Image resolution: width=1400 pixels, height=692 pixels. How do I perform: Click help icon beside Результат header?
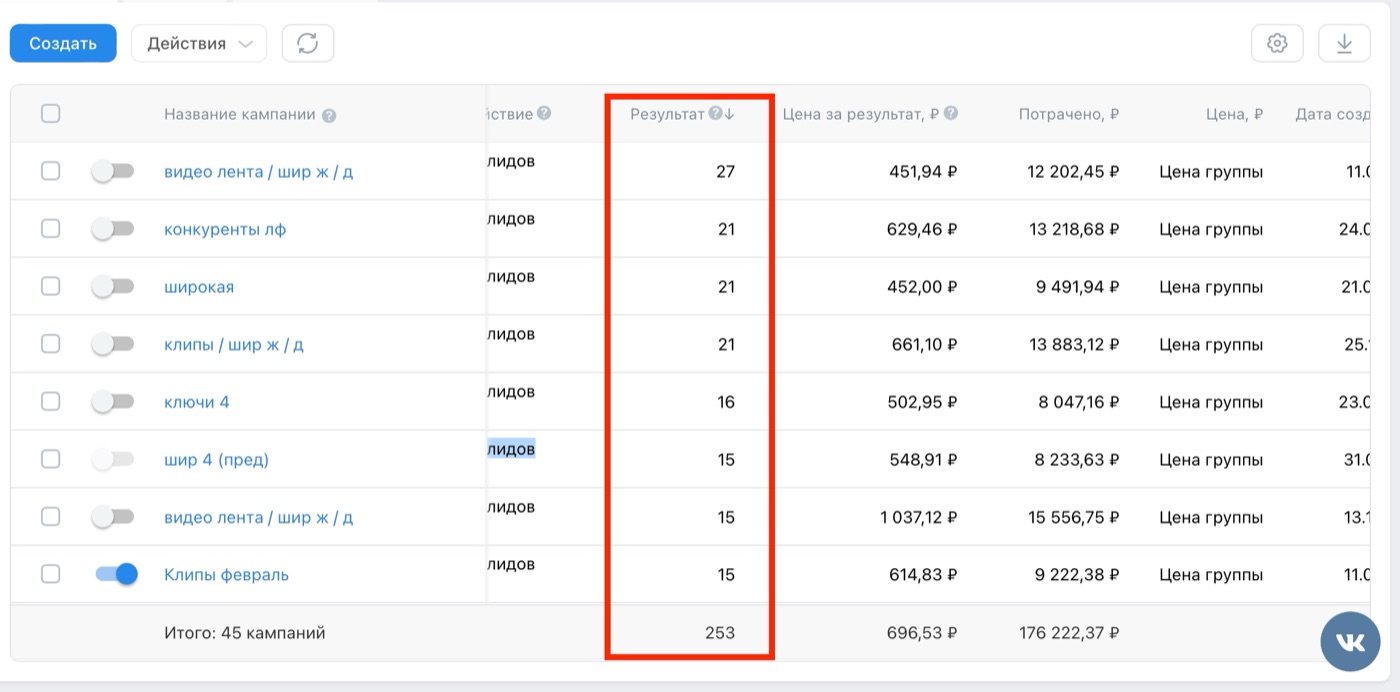[715, 114]
